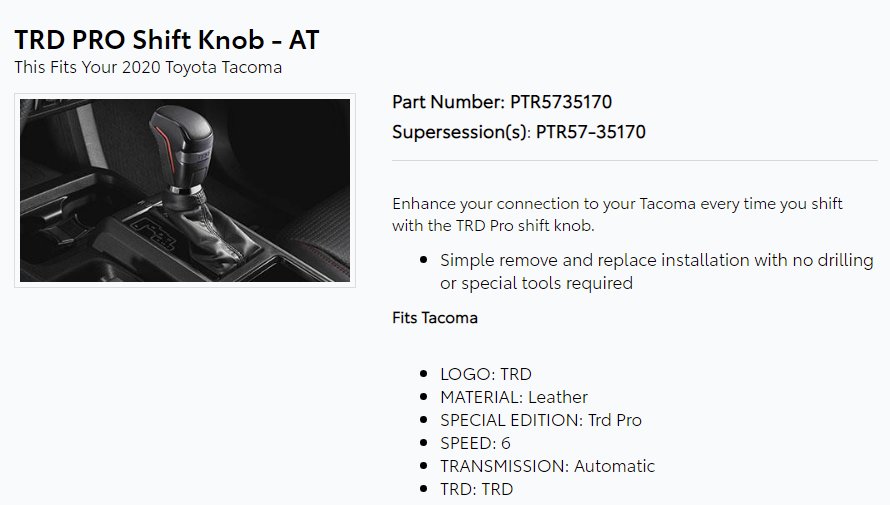Click the 'Enhance your connection' description paragraph
890x505 pixels.
pos(617,214)
